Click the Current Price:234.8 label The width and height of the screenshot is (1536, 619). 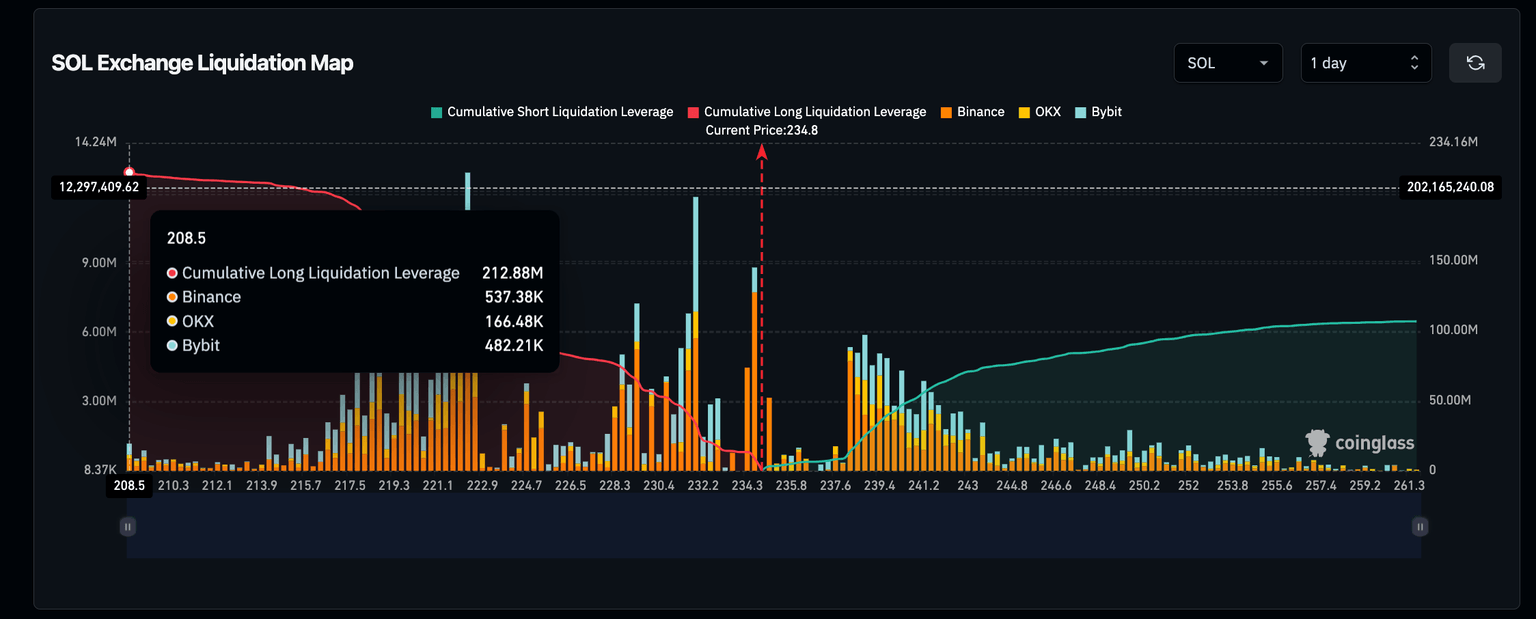click(x=761, y=130)
